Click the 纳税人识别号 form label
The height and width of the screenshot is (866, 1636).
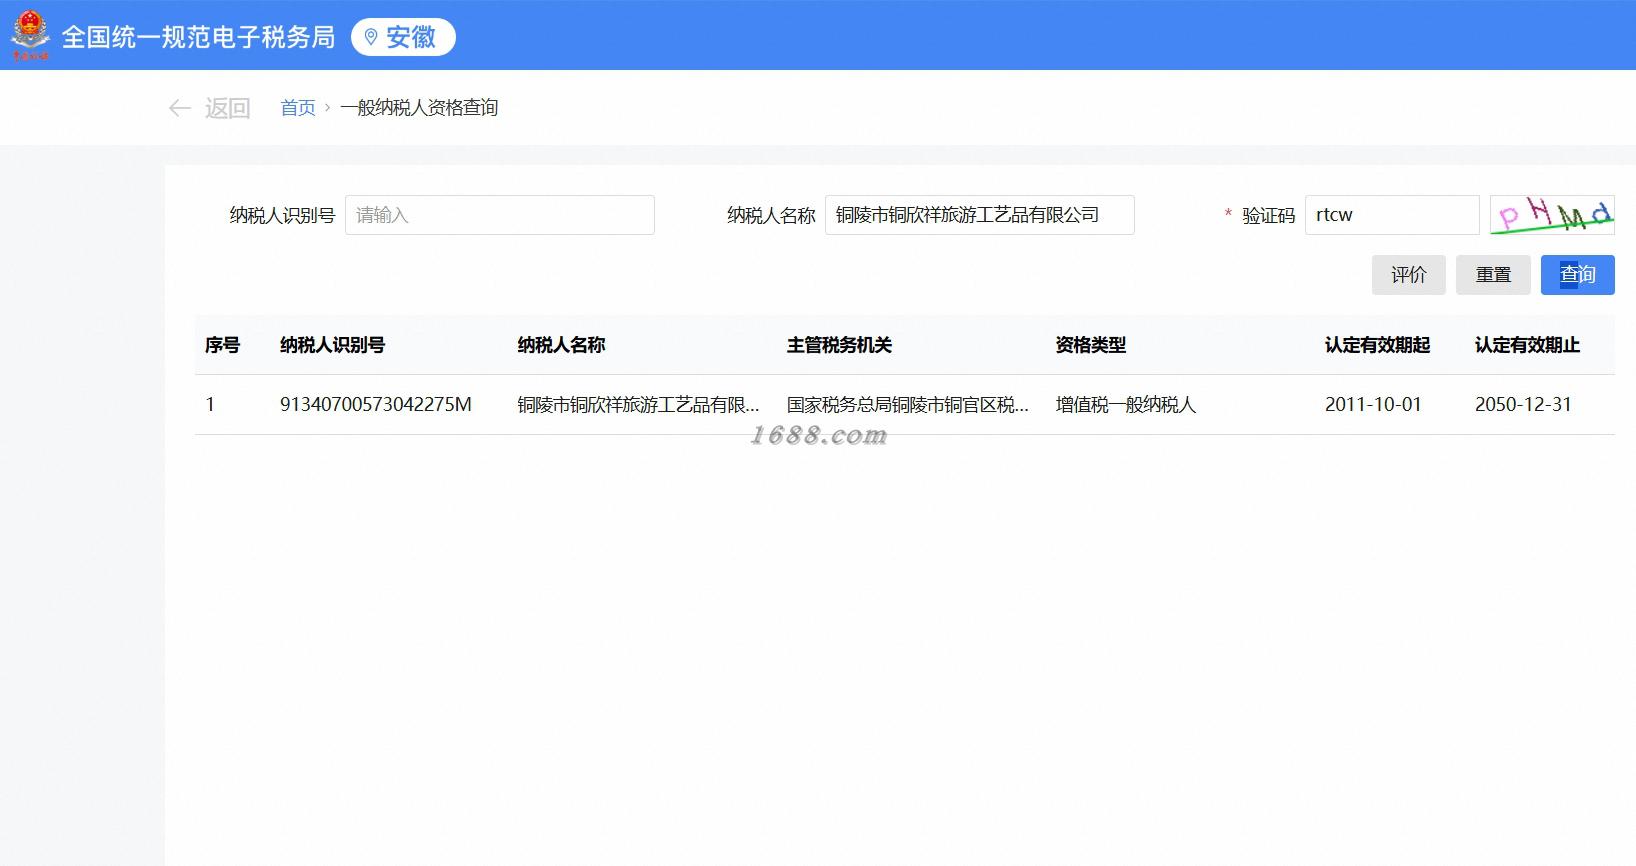coord(282,215)
